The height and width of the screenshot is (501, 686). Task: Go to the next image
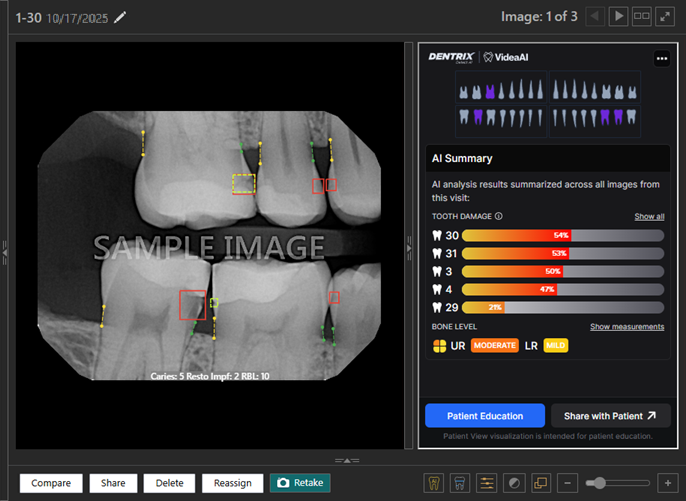pos(619,16)
